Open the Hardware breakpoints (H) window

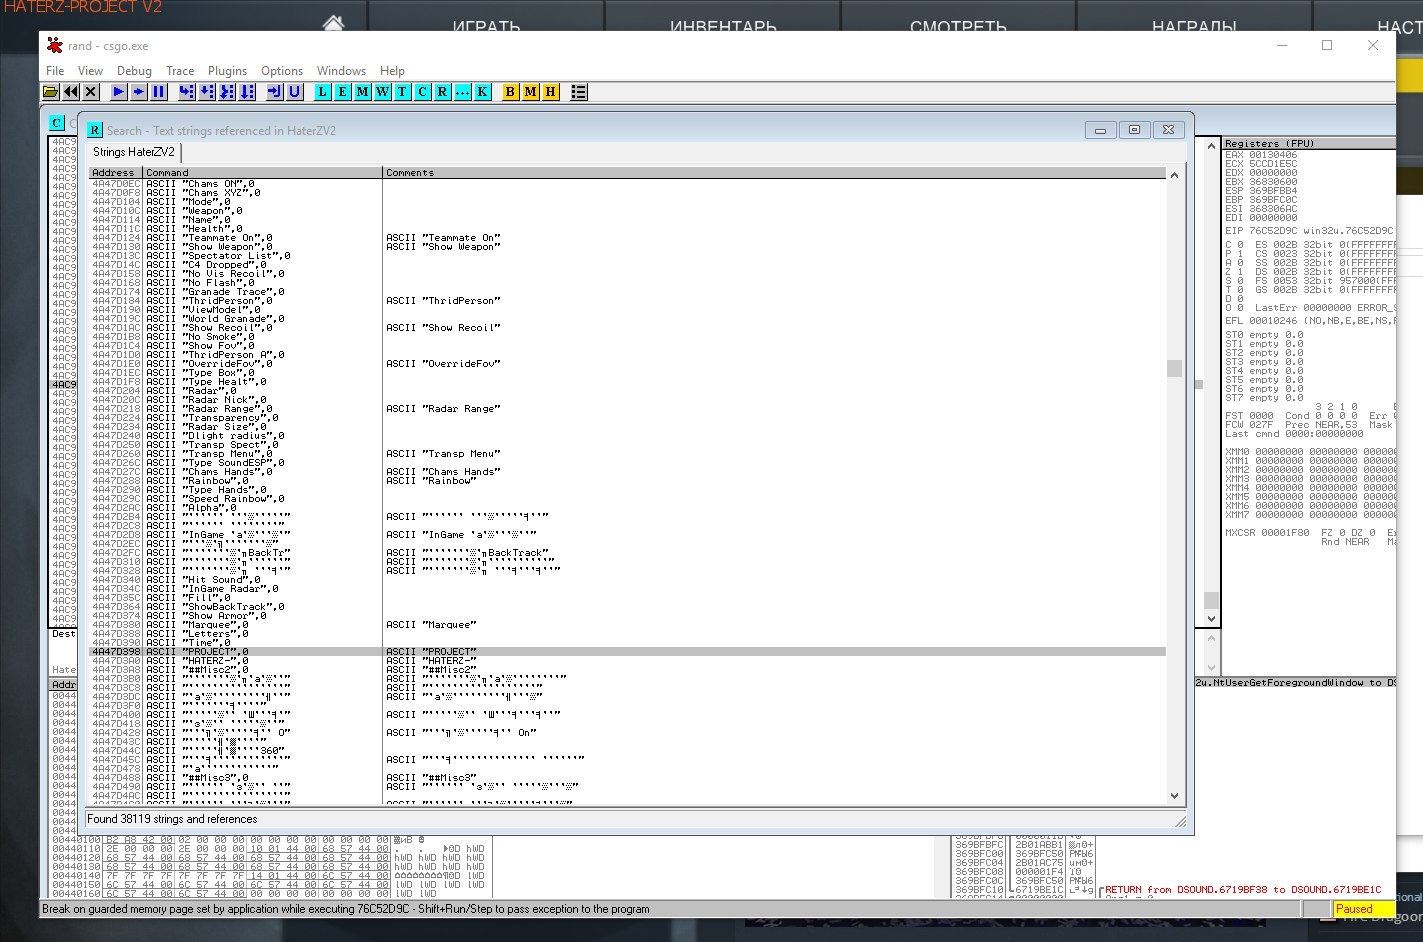[x=550, y=92]
